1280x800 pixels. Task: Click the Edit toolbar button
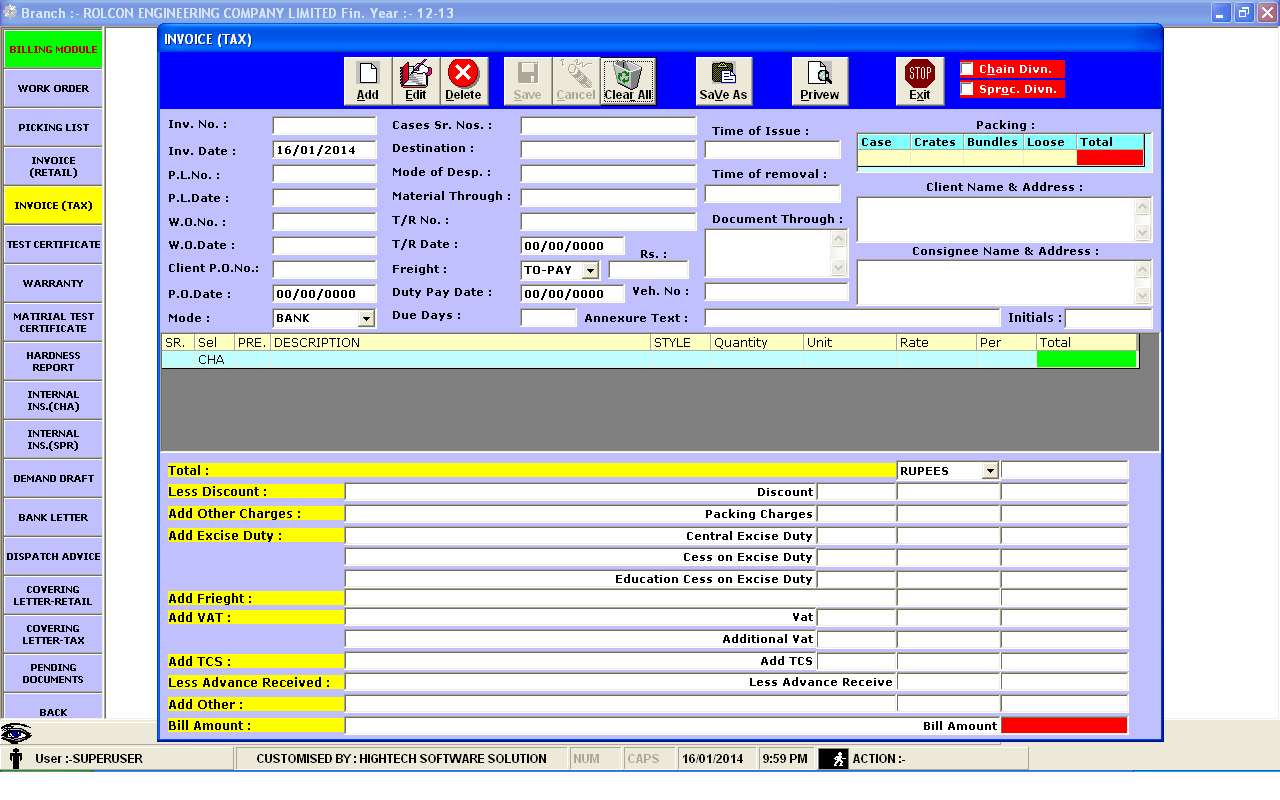coord(416,81)
